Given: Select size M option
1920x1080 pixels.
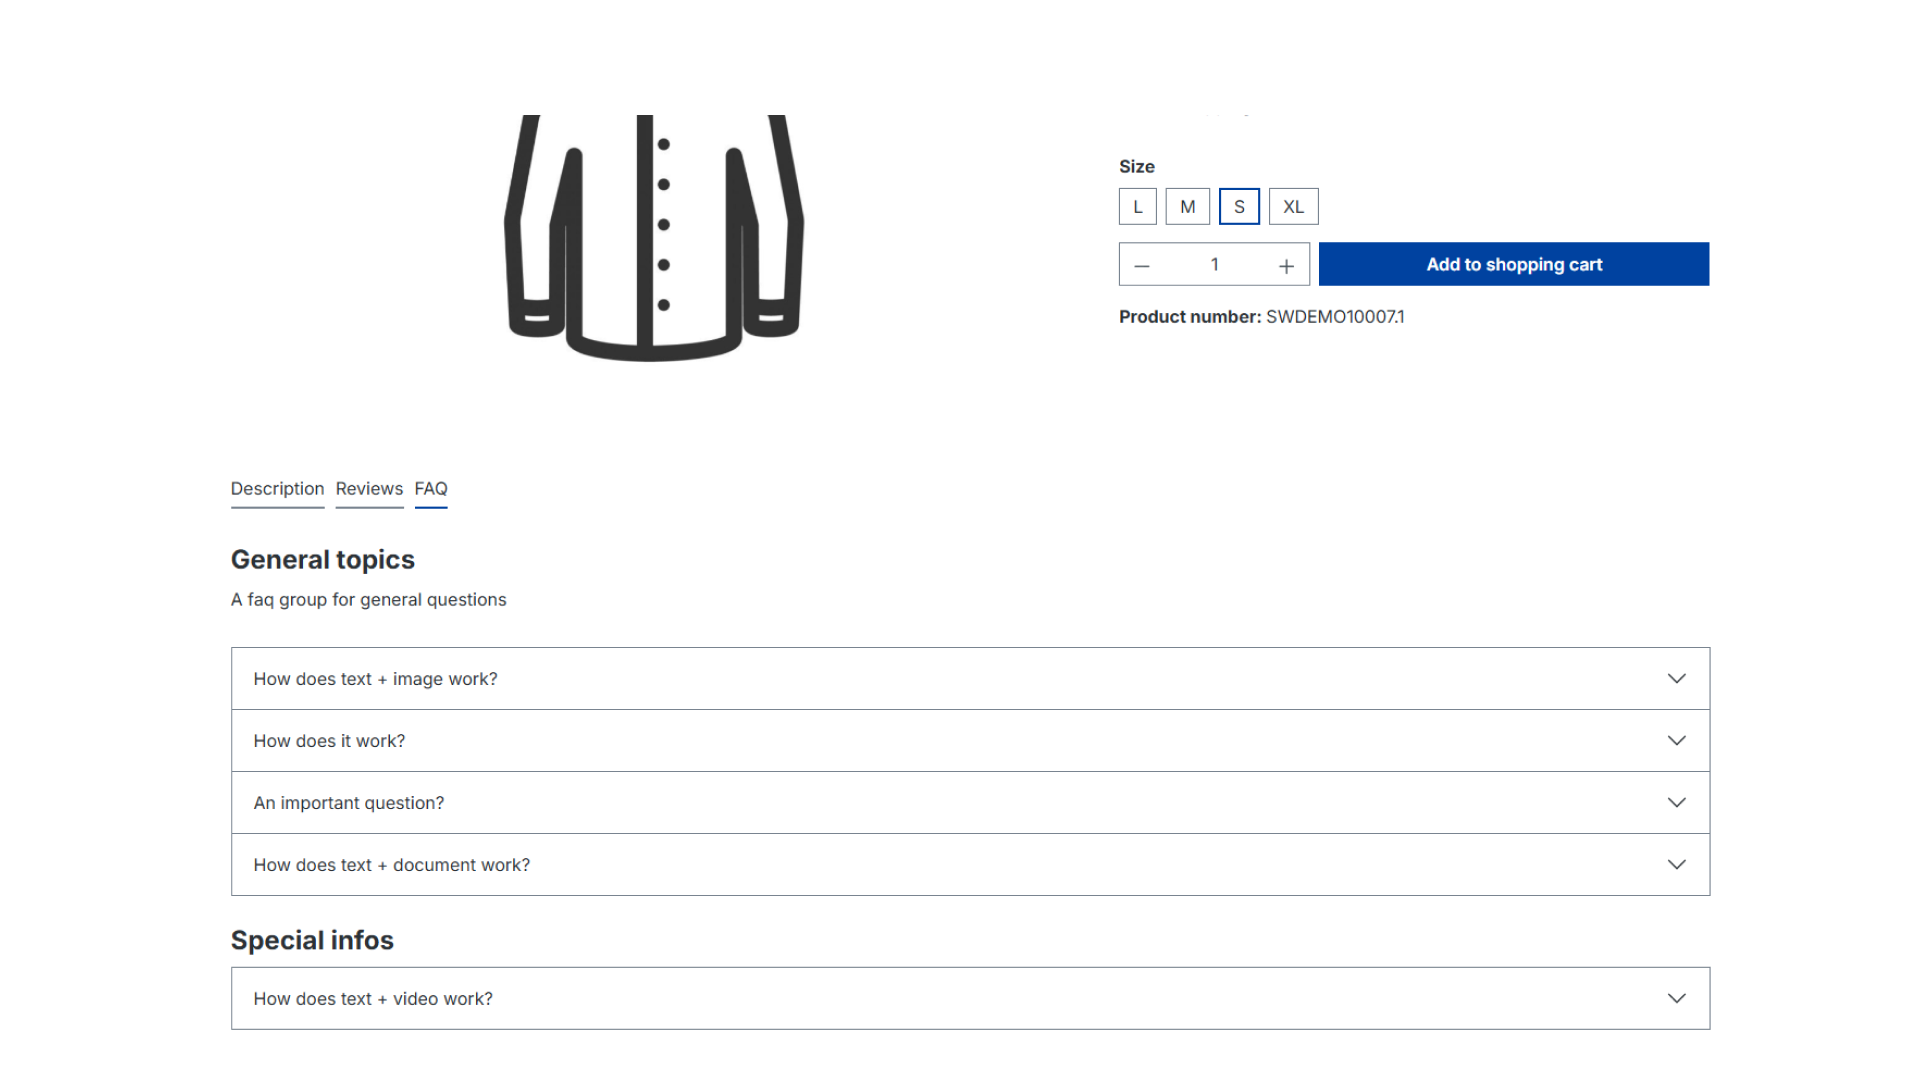Looking at the screenshot, I should pyautogui.click(x=1188, y=207).
